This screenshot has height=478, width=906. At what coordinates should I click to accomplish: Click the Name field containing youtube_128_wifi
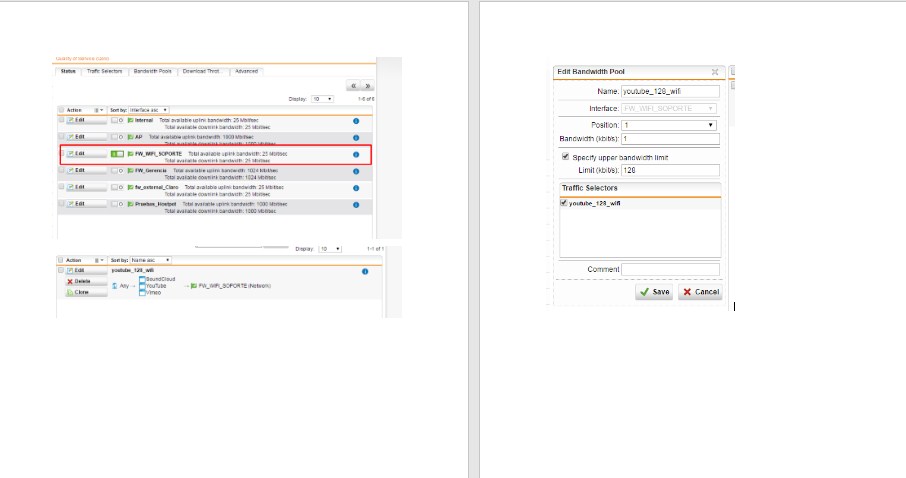(x=670, y=91)
